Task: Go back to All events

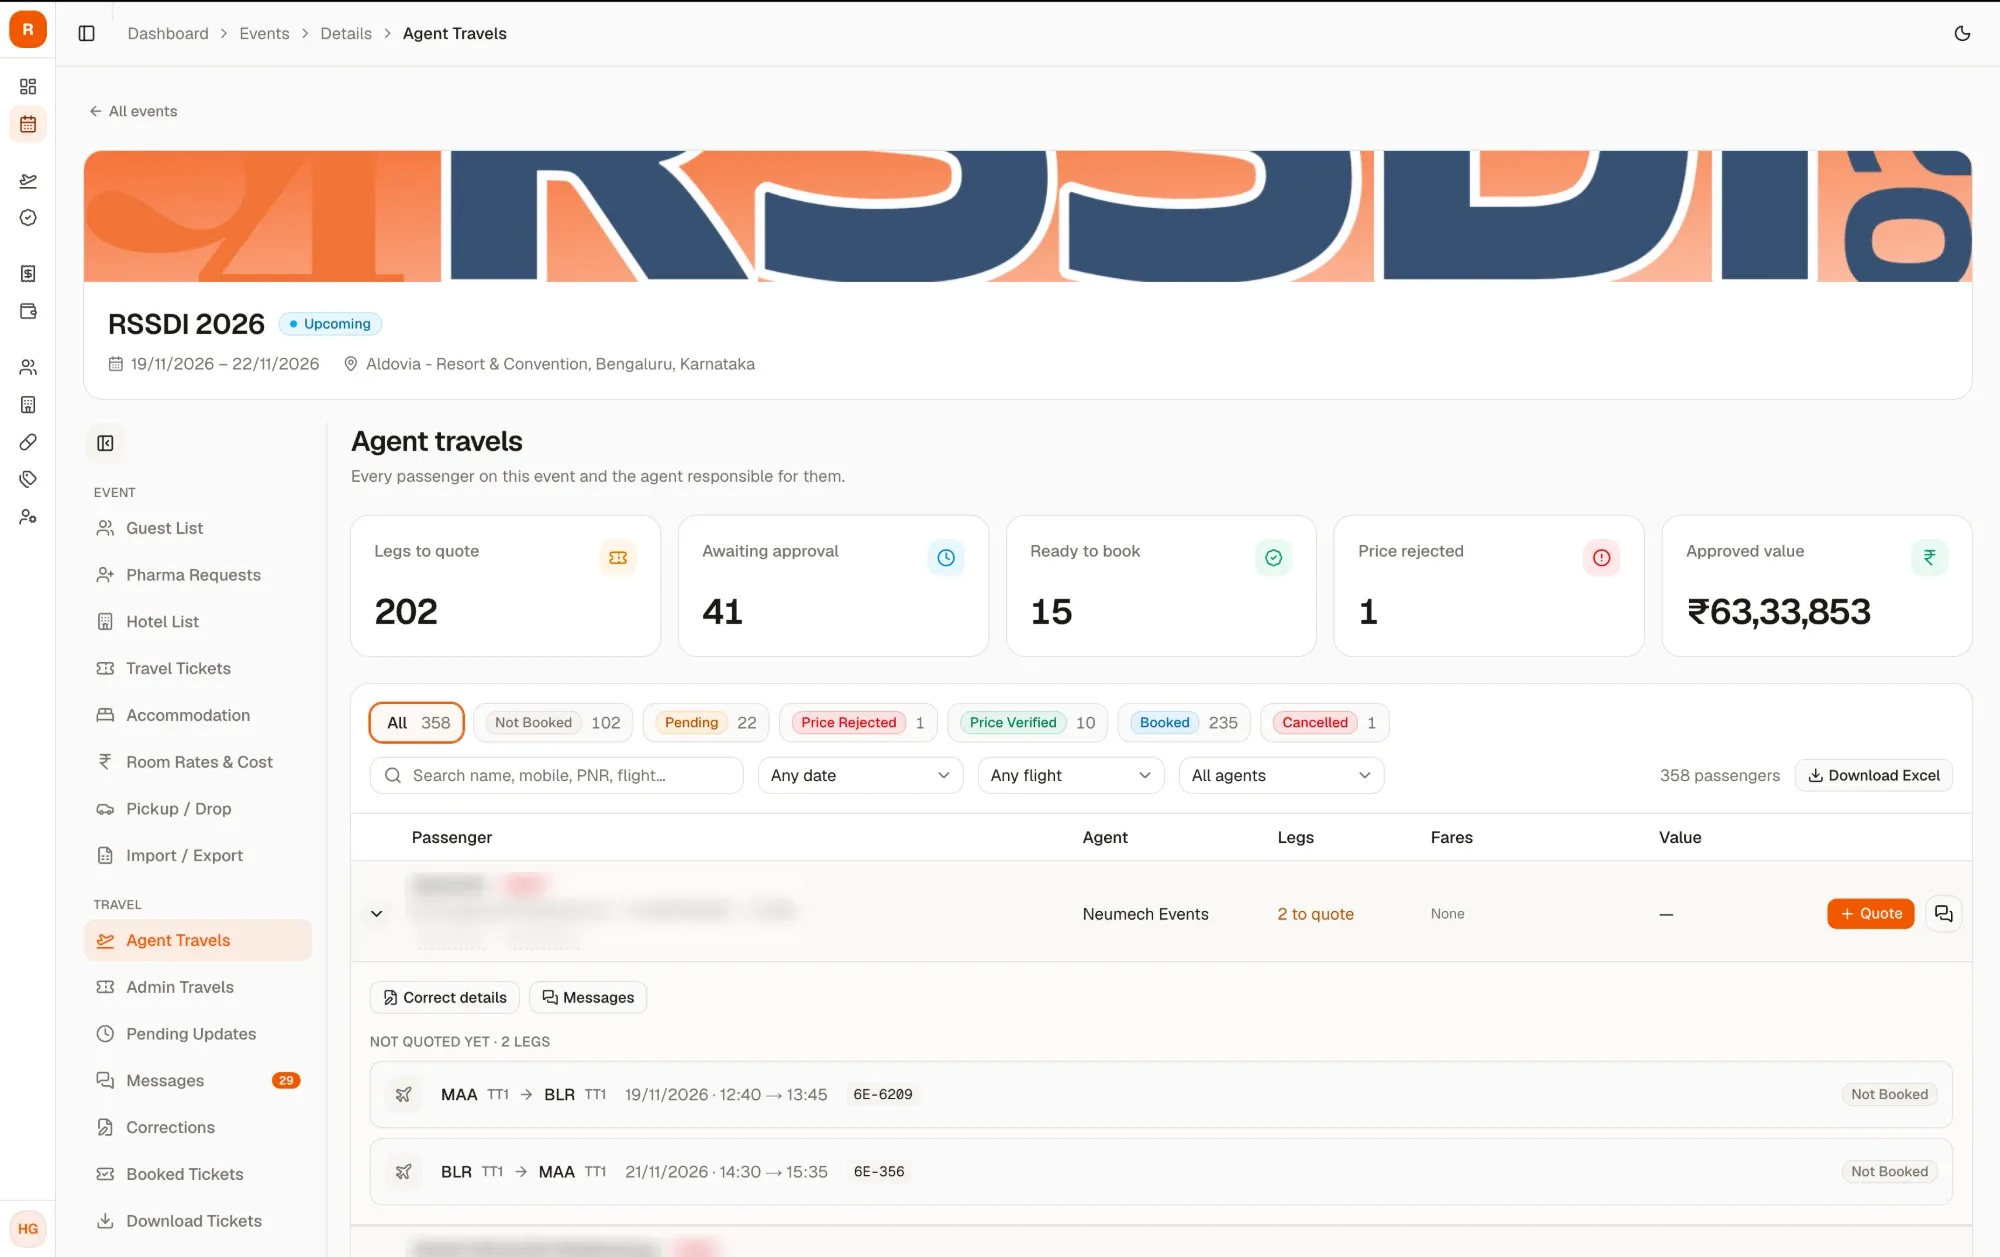Action: pos(133,111)
